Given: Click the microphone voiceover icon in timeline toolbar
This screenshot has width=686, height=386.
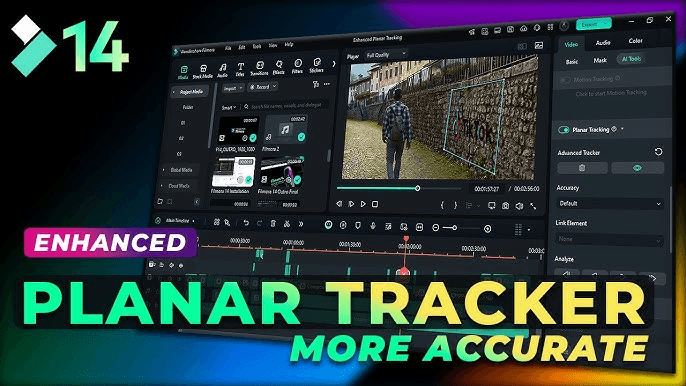Looking at the screenshot, I should pyautogui.click(x=373, y=225).
